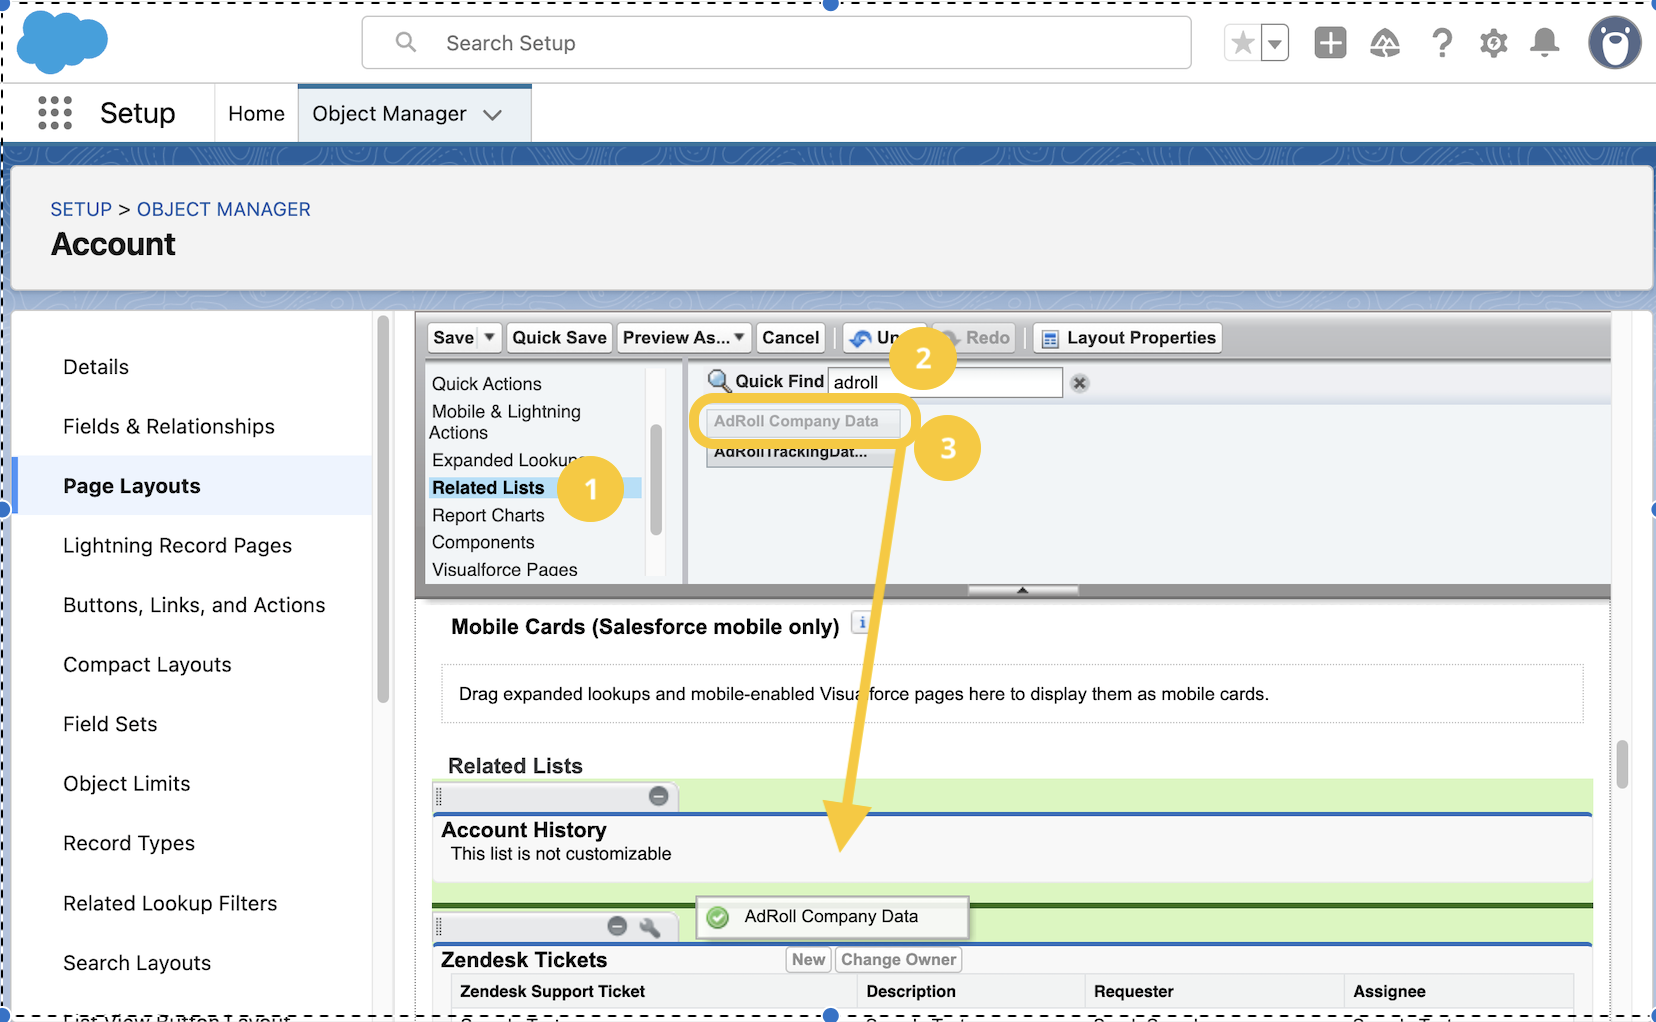Screen dimensions: 1656x1022
Task: Click the Setup gear icon
Action: pos(1493,43)
